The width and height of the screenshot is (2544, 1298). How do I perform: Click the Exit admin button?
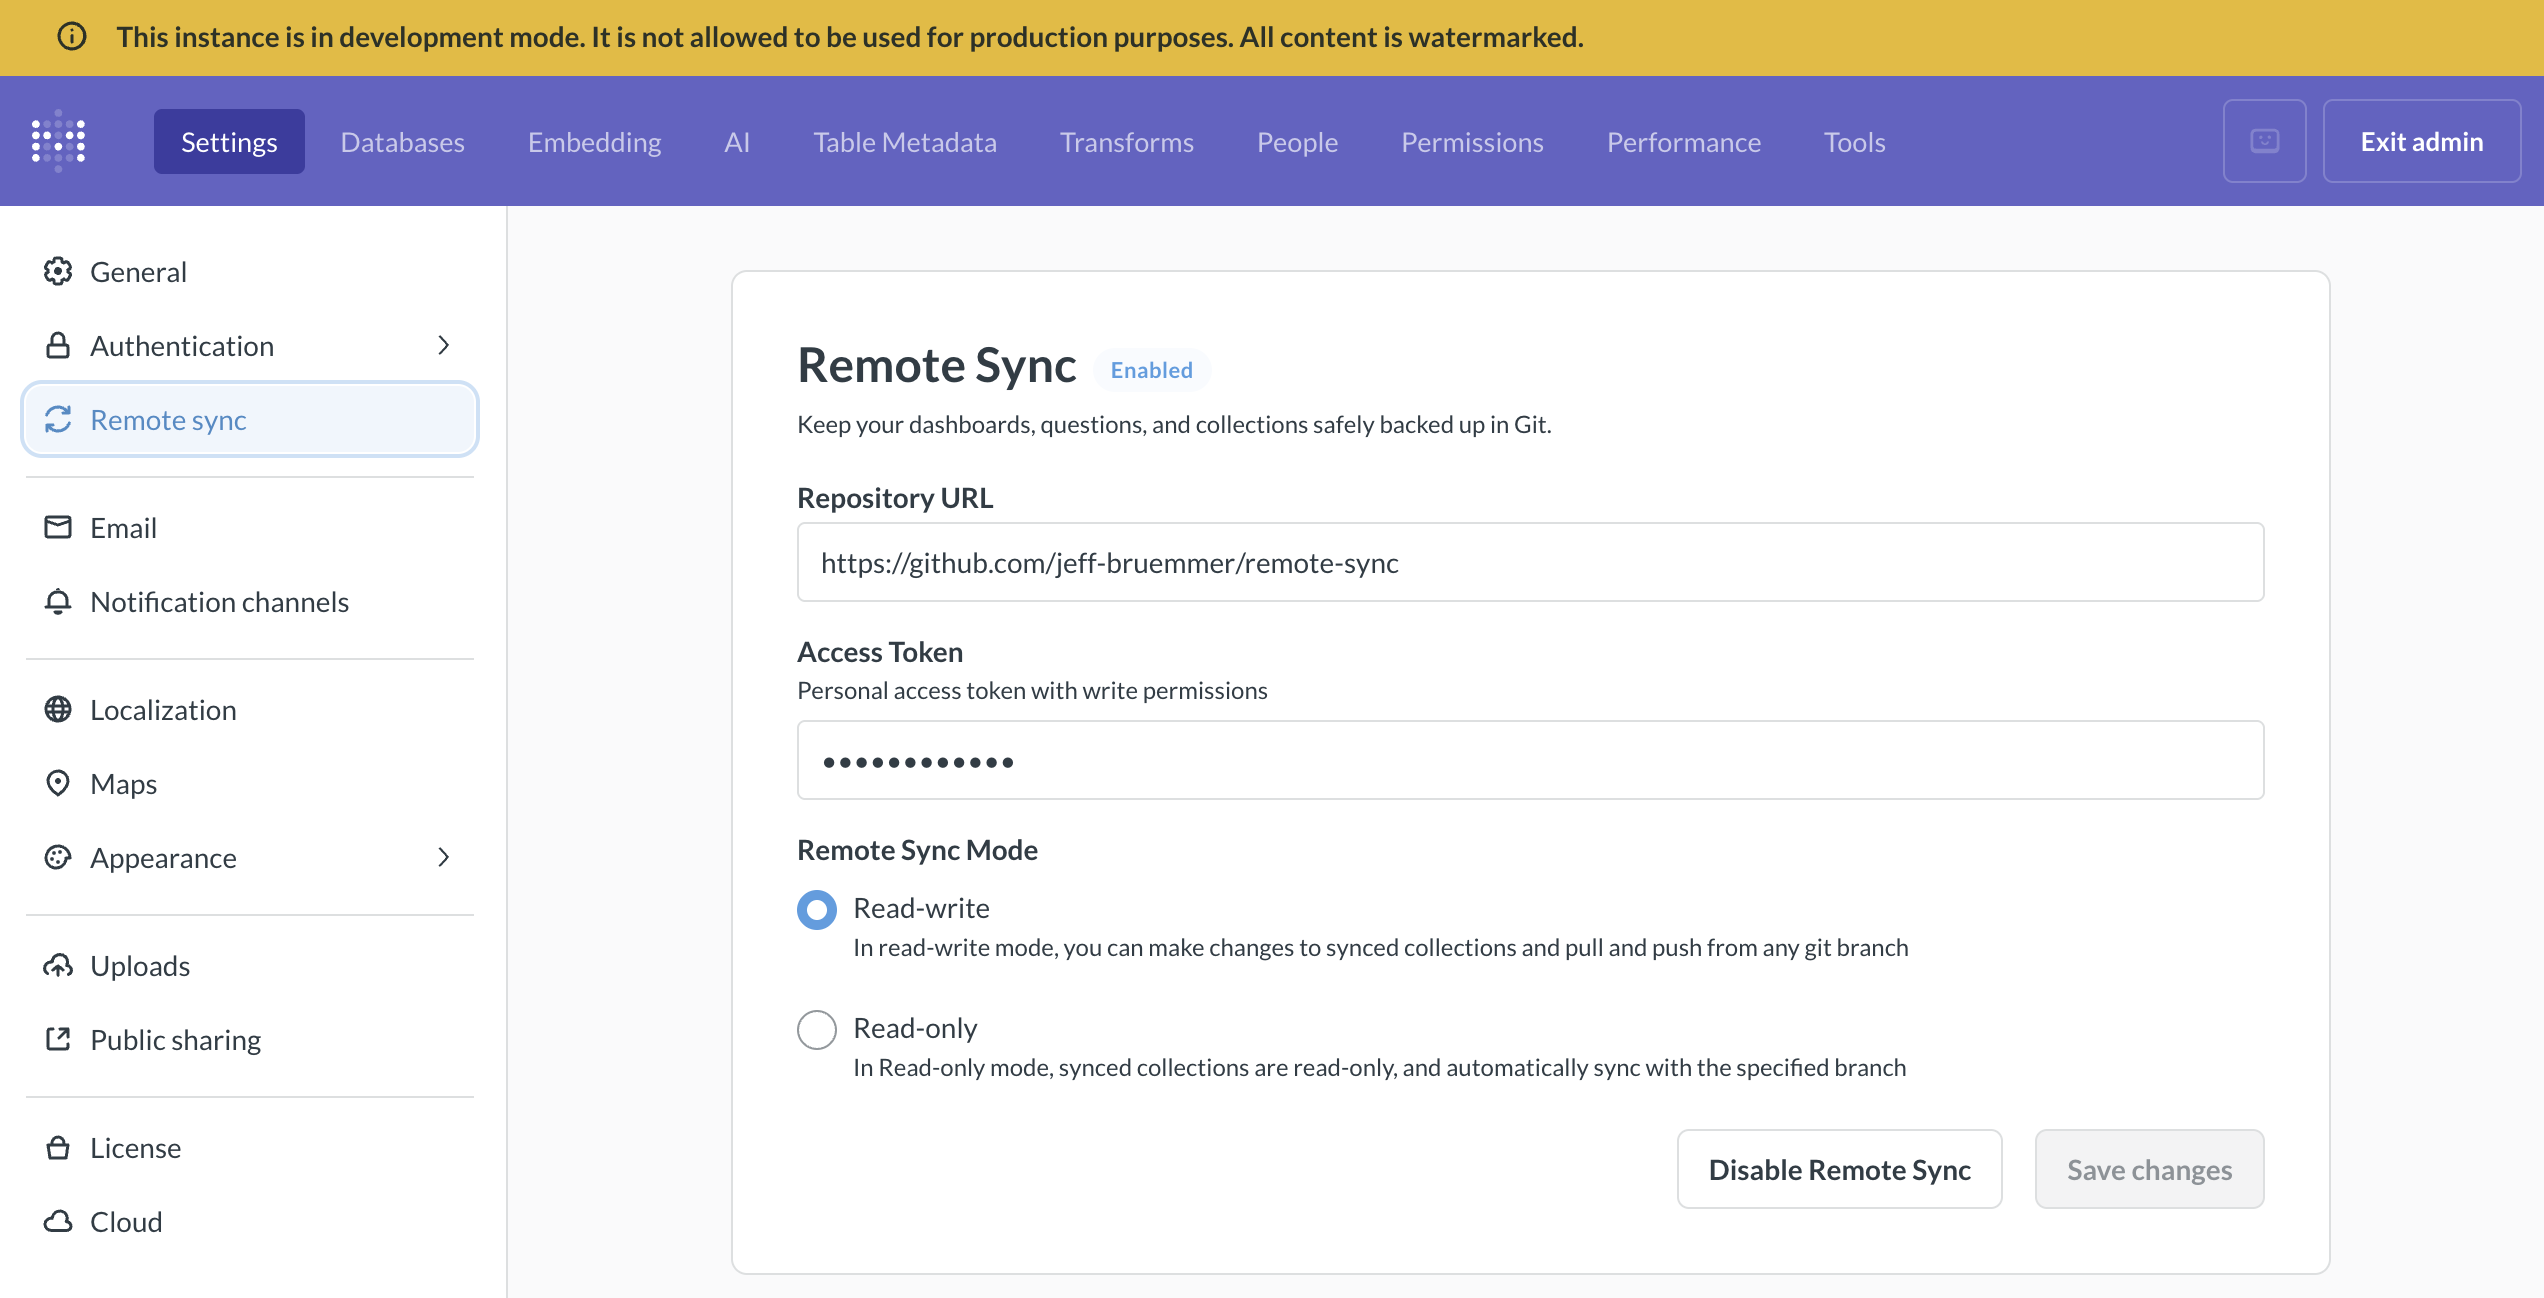pos(2421,140)
